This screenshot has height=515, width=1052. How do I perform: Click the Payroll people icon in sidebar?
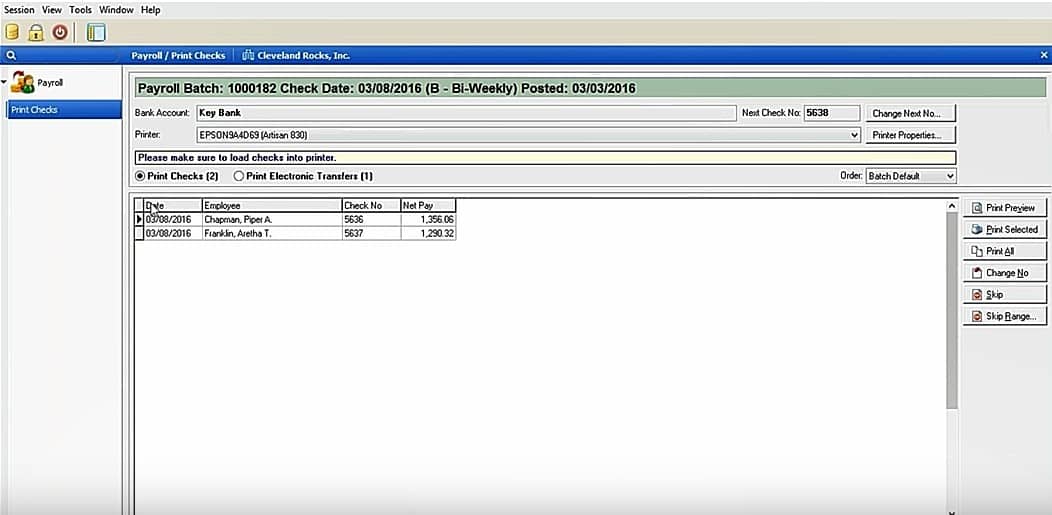(22, 82)
